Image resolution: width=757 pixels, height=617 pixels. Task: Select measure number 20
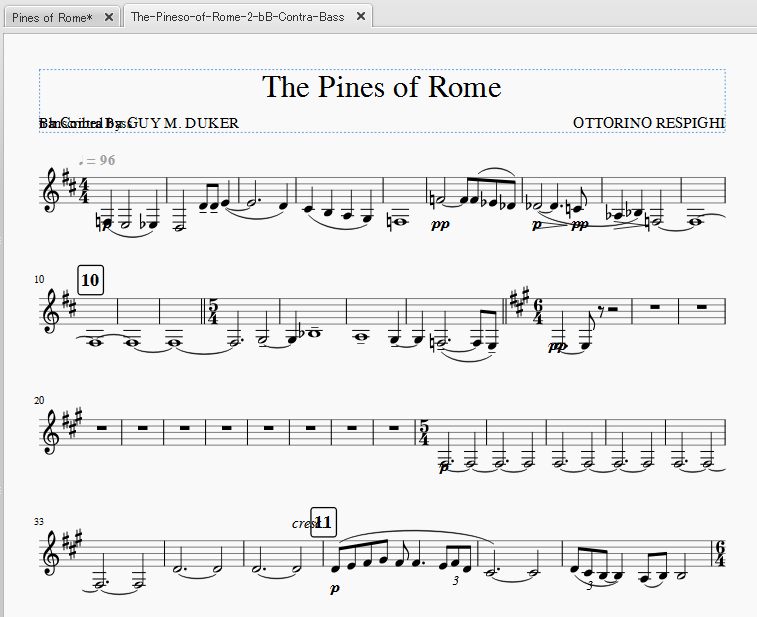39,400
